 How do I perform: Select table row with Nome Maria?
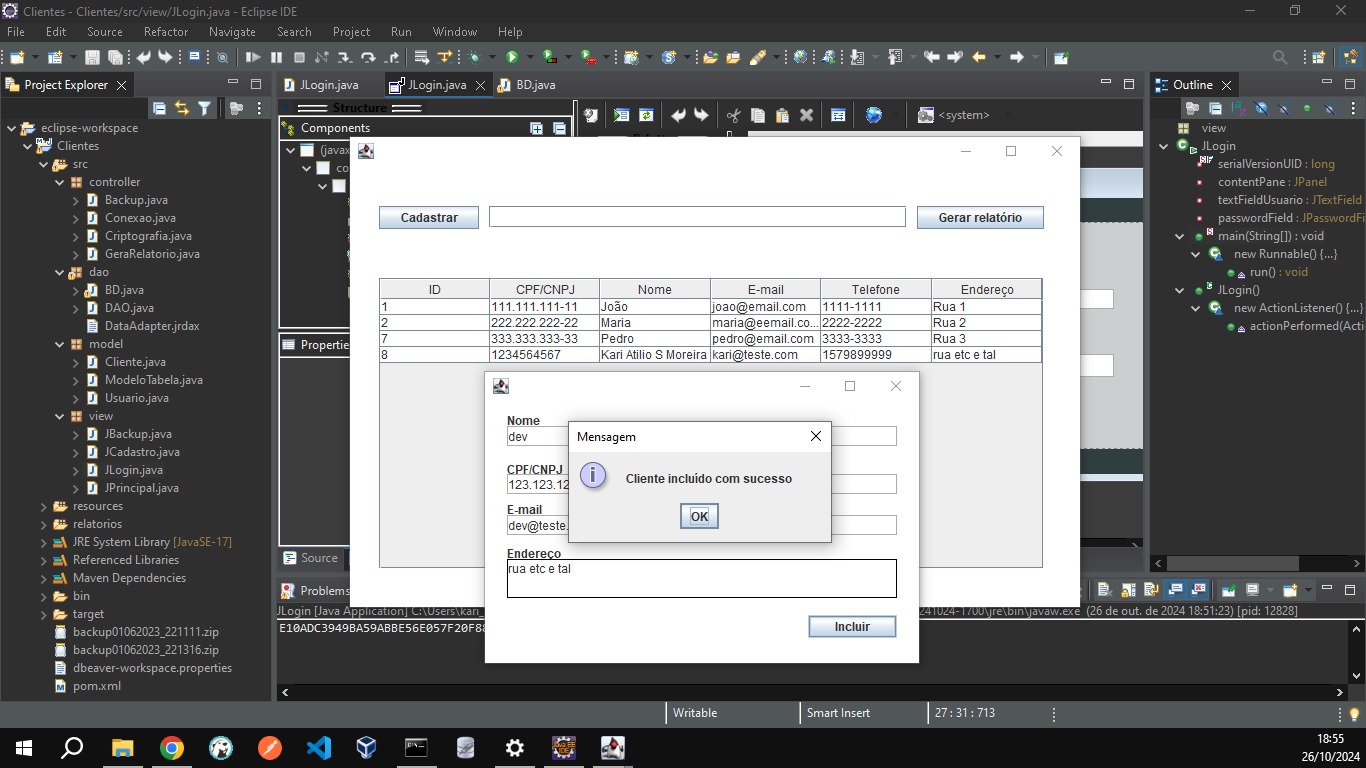[x=710, y=323]
